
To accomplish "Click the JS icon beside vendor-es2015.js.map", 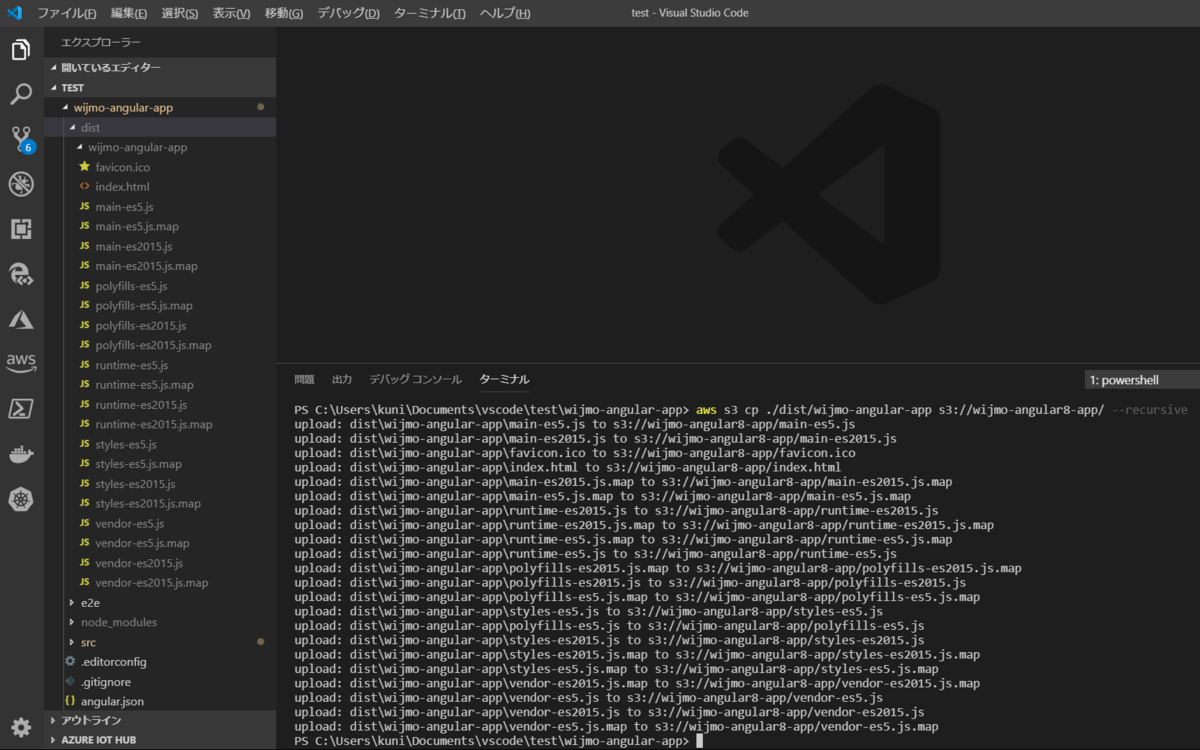I will coord(85,583).
